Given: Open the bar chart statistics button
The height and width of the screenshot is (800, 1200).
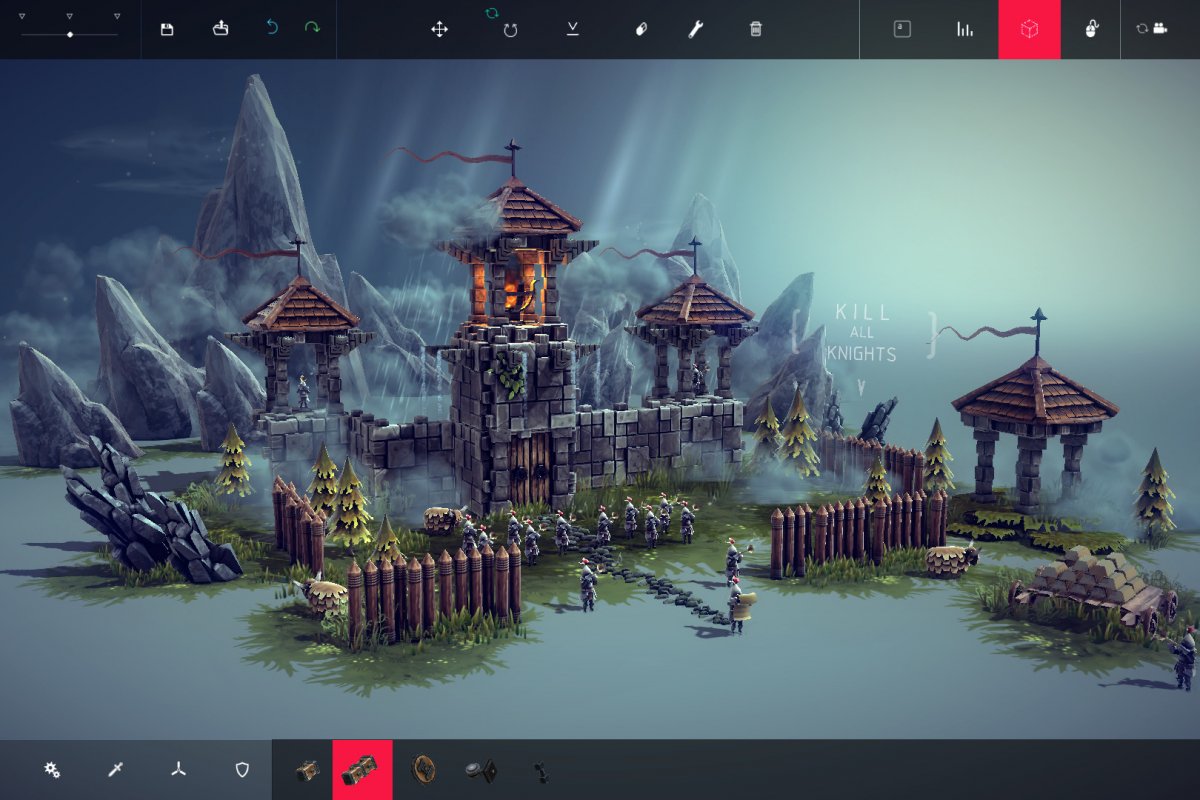Looking at the screenshot, I should click(x=965, y=29).
